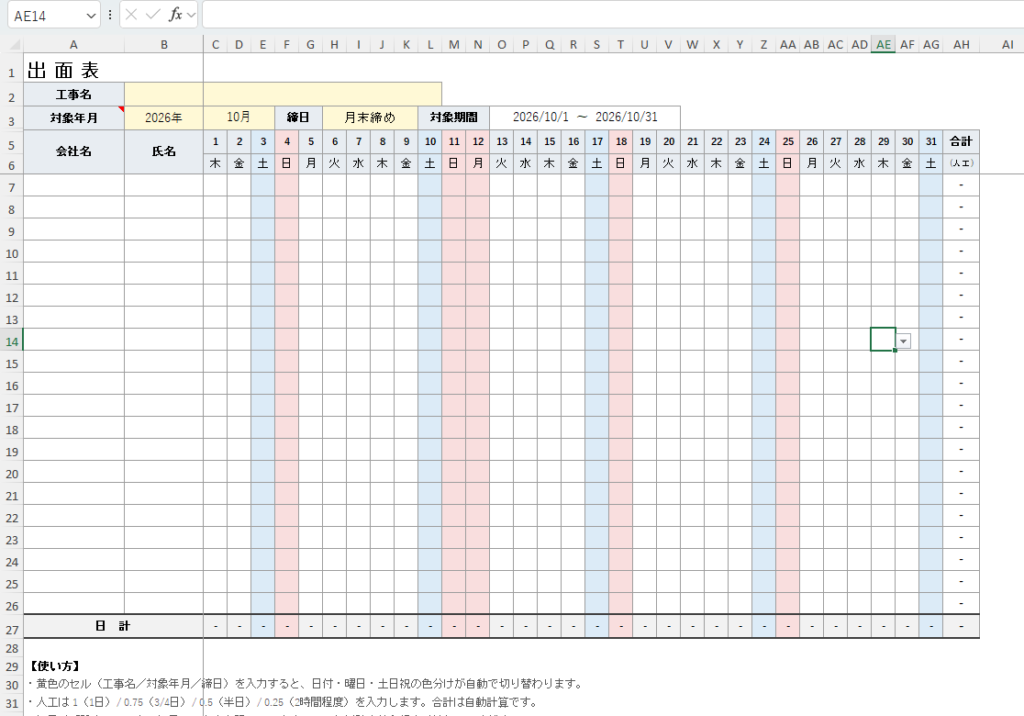Select the 対象年月 label cell

[x=74, y=118]
